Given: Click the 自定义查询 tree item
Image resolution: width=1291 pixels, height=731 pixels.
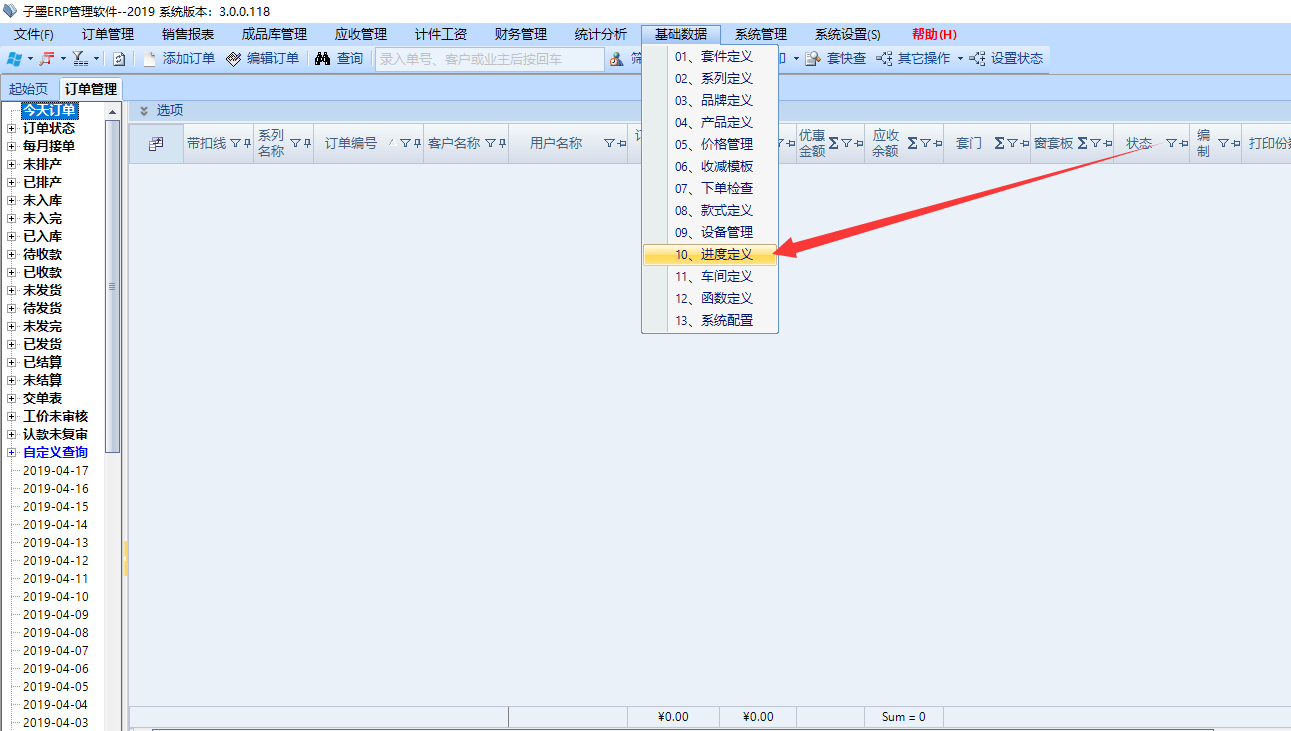Looking at the screenshot, I should tap(55, 453).
